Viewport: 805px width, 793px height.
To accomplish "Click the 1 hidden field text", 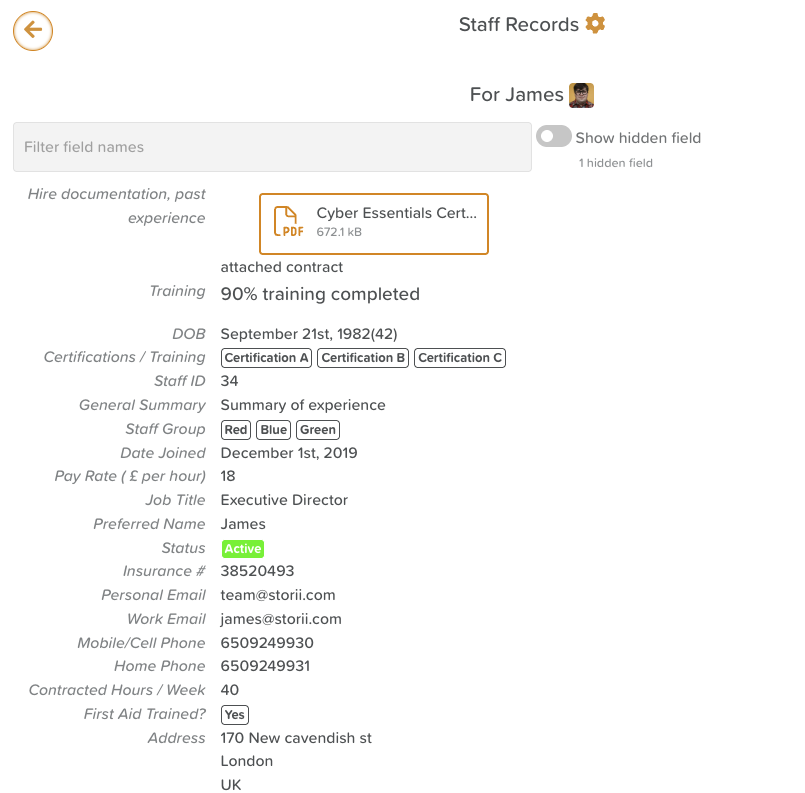I will [616, 163].
